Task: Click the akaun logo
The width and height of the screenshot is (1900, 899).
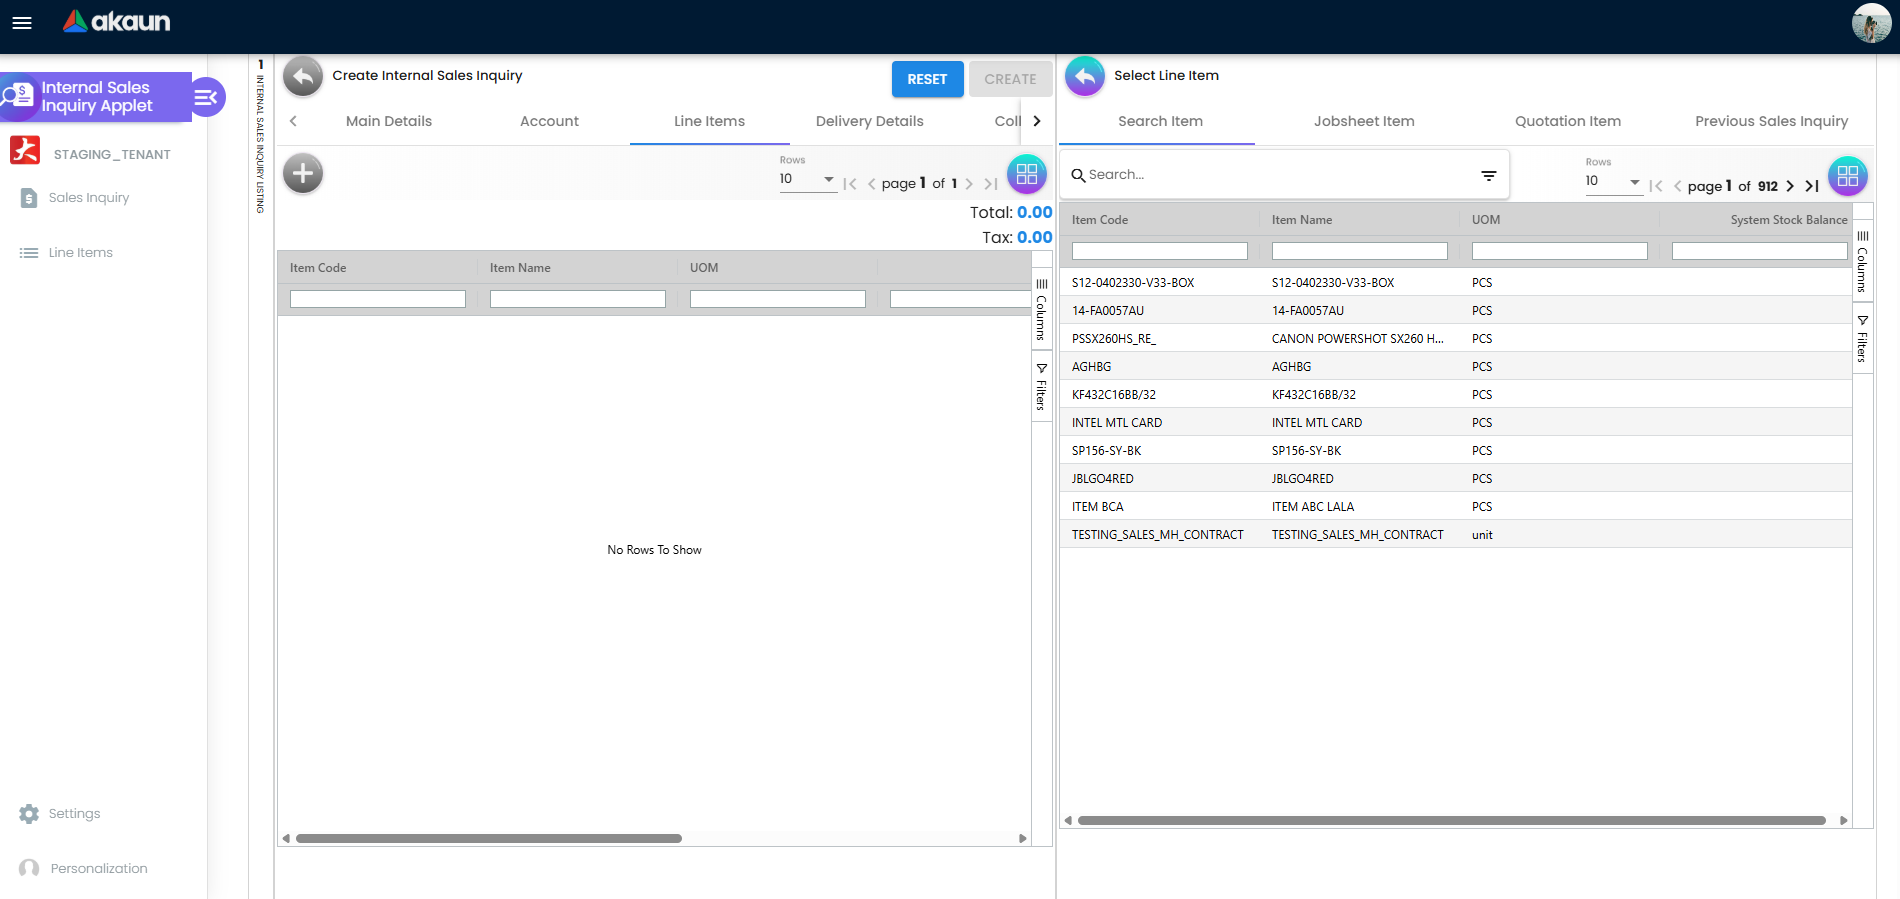Action: click(117, 21)
